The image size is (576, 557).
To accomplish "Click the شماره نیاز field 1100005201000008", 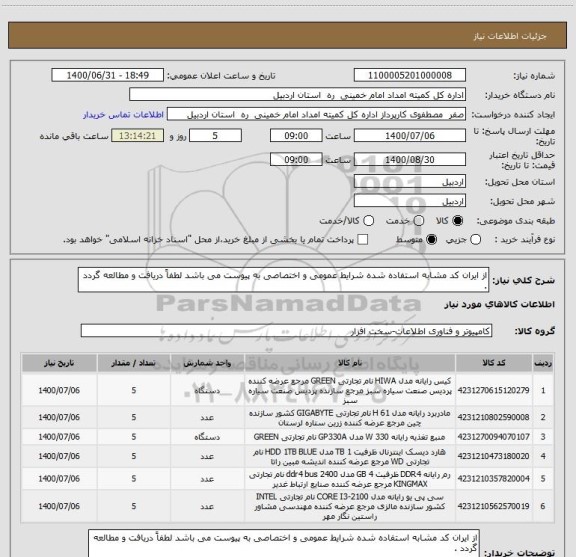I will [410, 75].
